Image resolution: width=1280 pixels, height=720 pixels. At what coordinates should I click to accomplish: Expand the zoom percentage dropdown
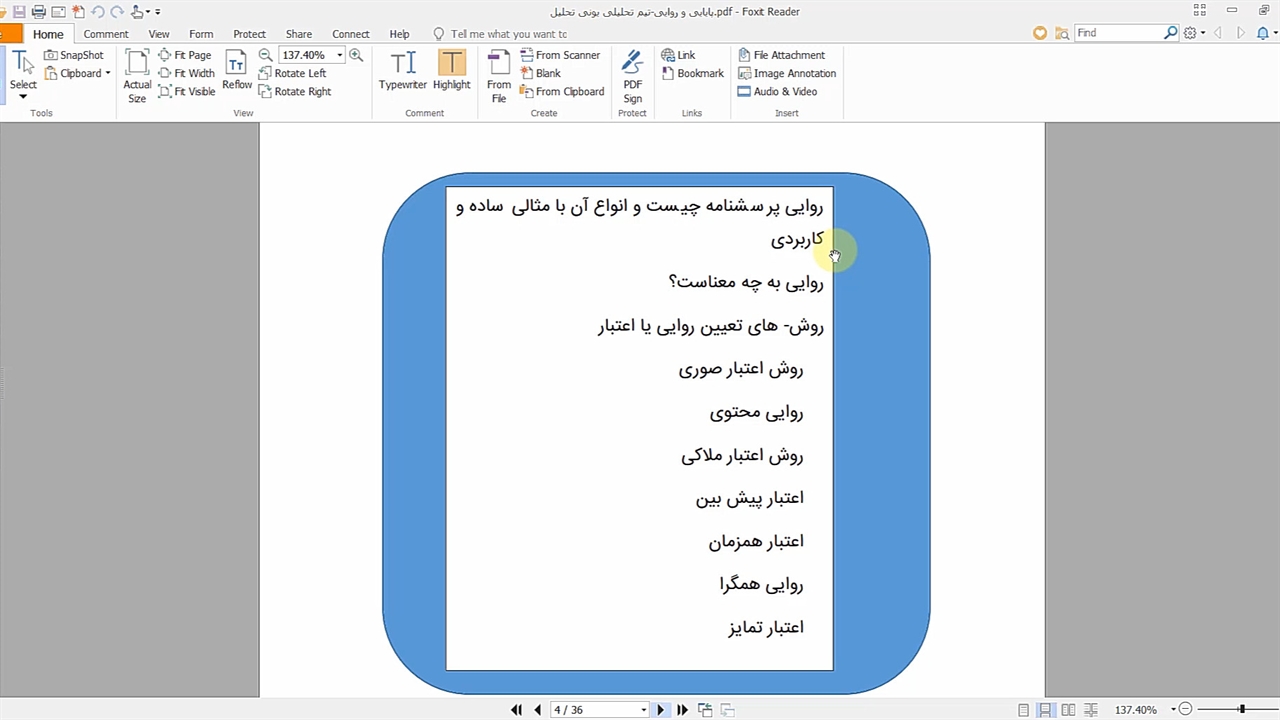click(340, 55)
